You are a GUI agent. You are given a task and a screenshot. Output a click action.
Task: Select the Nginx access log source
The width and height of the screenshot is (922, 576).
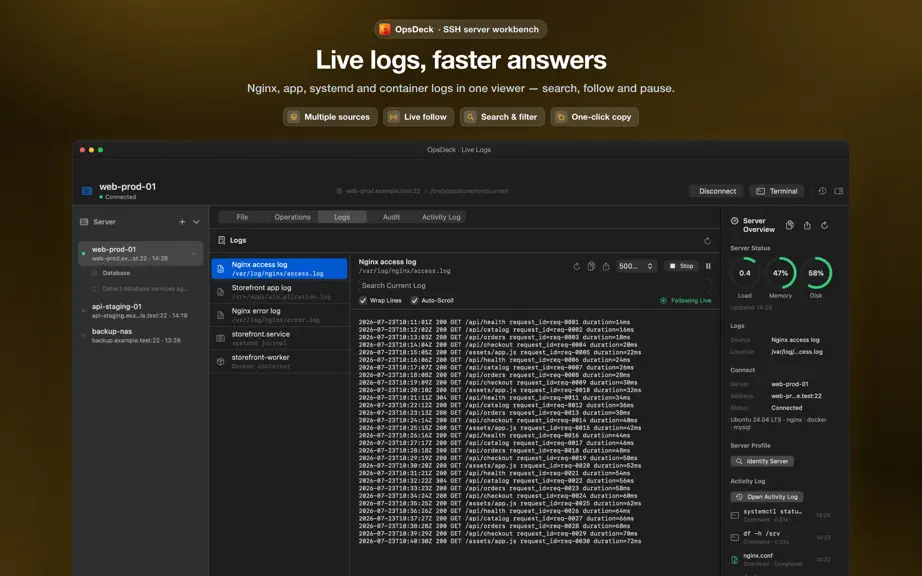(x=279, y=269)
